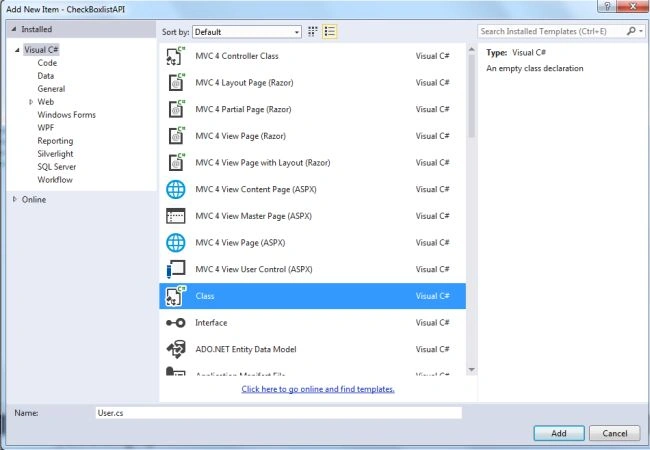Select the Data category
The width and height of the screenshot is (650, 450).
pyautogui.click(x=46, y=76)
